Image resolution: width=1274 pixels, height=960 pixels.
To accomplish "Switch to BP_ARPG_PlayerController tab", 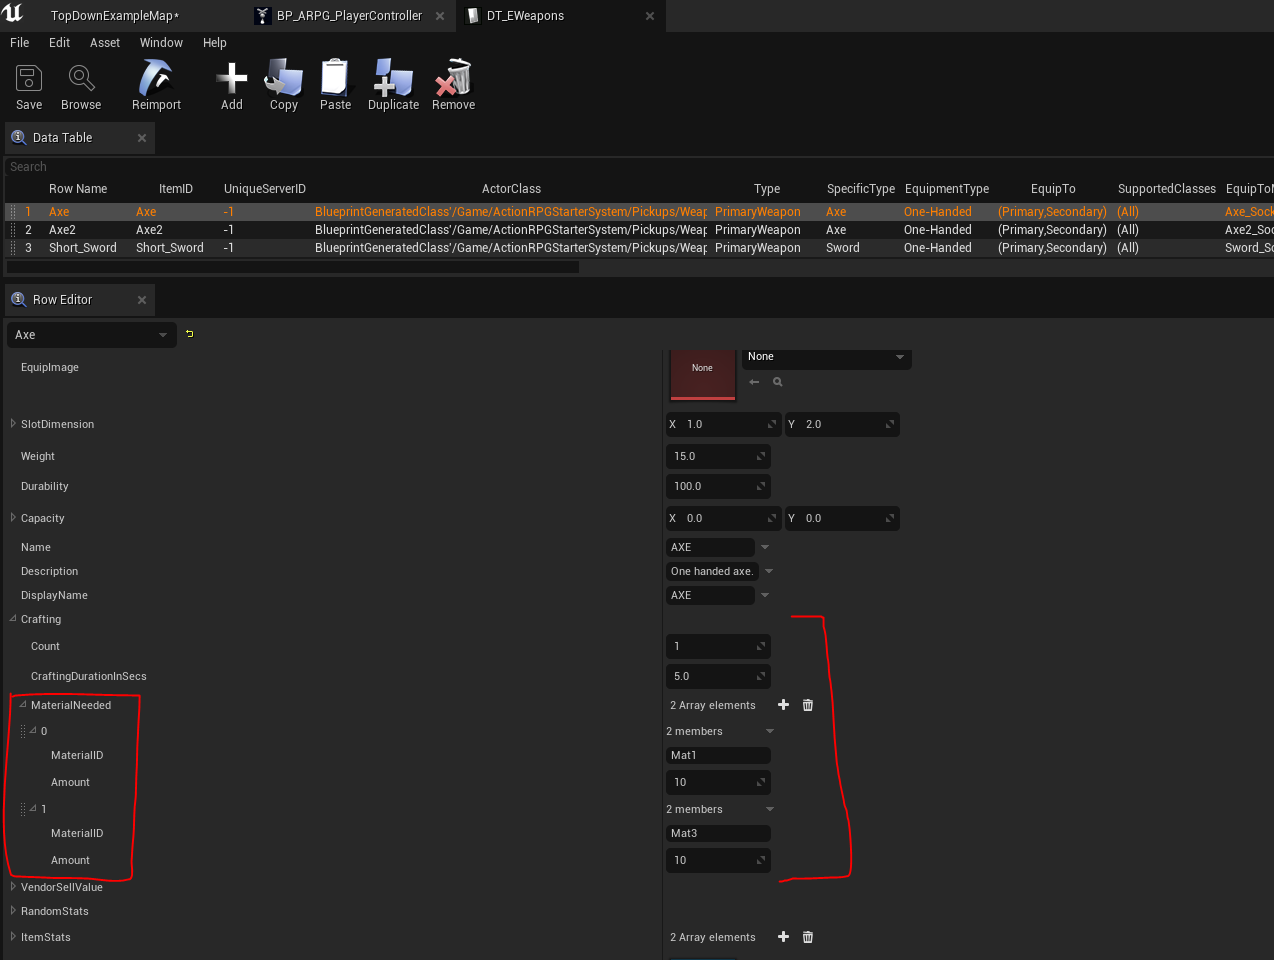I will point(349,16).
